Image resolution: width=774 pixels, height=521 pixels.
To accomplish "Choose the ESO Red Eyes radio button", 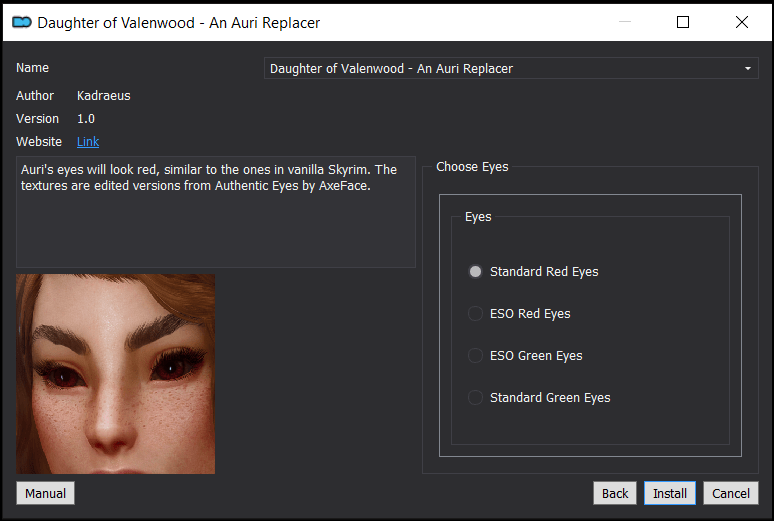I will [x=519, y=314].
